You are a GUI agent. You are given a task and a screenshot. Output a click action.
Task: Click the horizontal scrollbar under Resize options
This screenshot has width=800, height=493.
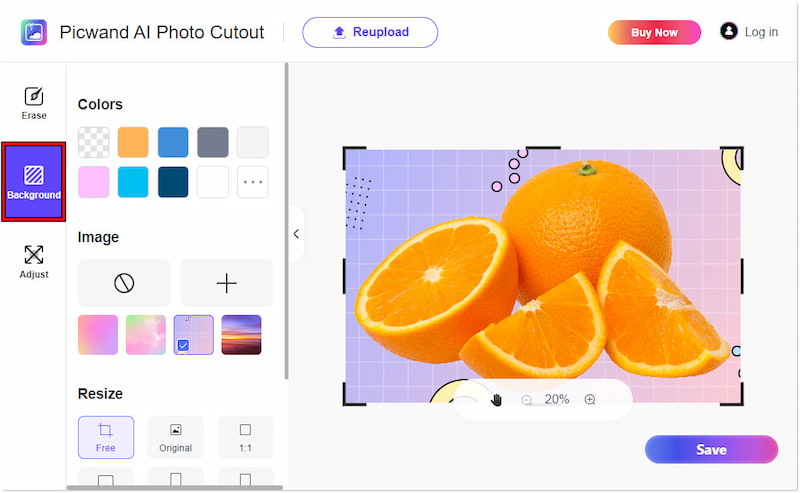point(174,487)
